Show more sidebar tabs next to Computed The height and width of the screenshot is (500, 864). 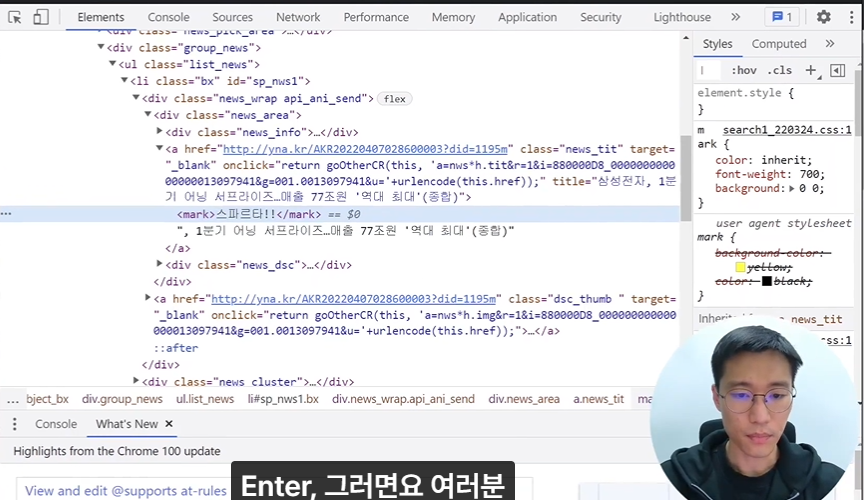pyautogui.click(x=830, y=44)
